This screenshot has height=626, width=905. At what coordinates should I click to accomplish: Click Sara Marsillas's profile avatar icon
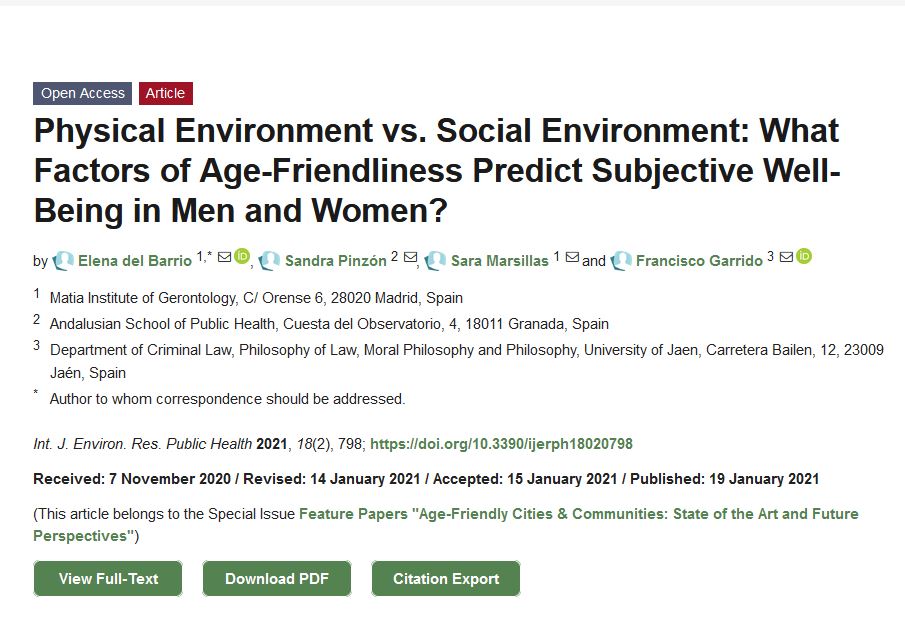(x=435, y=261)
